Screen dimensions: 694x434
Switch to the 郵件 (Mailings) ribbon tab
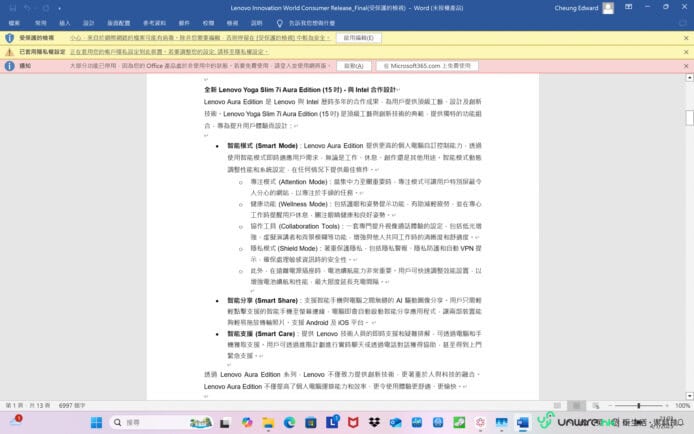[x=184, y=23]
